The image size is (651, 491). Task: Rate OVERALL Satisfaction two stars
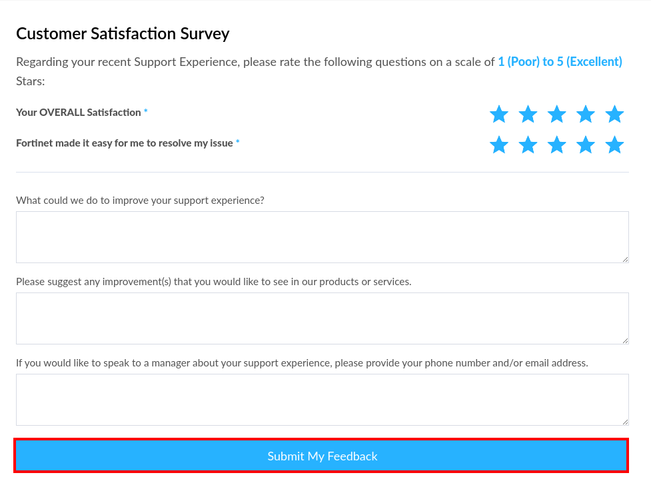click(x=528, y=114)
